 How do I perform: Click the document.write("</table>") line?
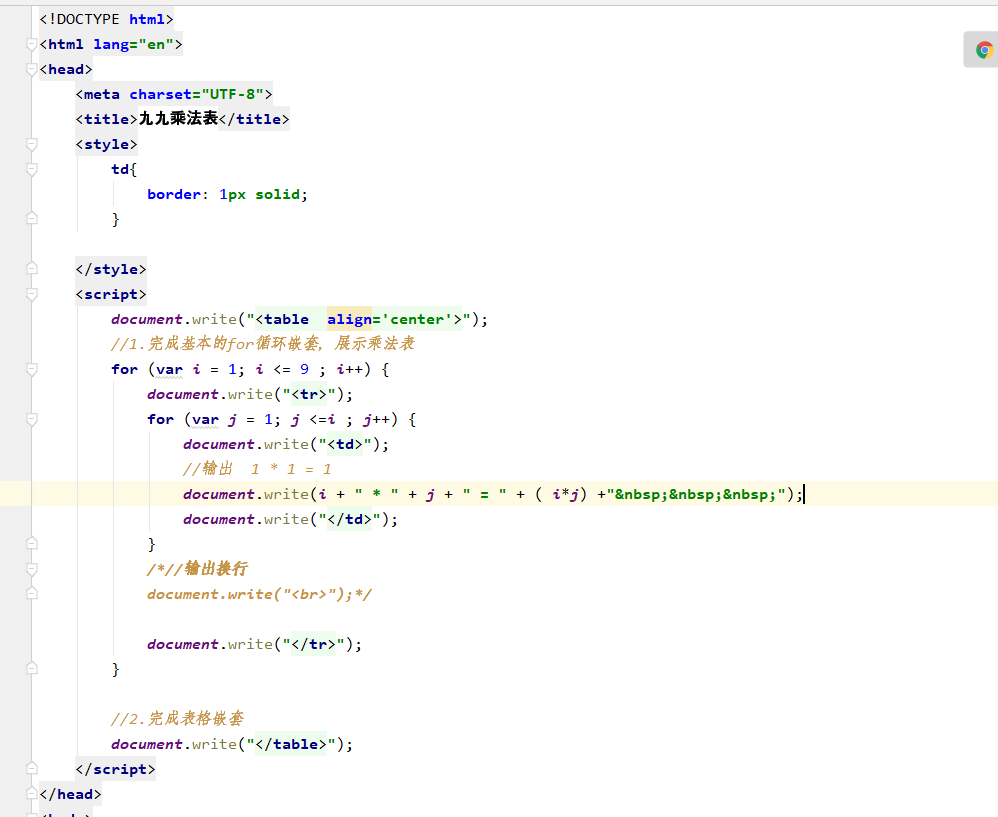(232, 744)
